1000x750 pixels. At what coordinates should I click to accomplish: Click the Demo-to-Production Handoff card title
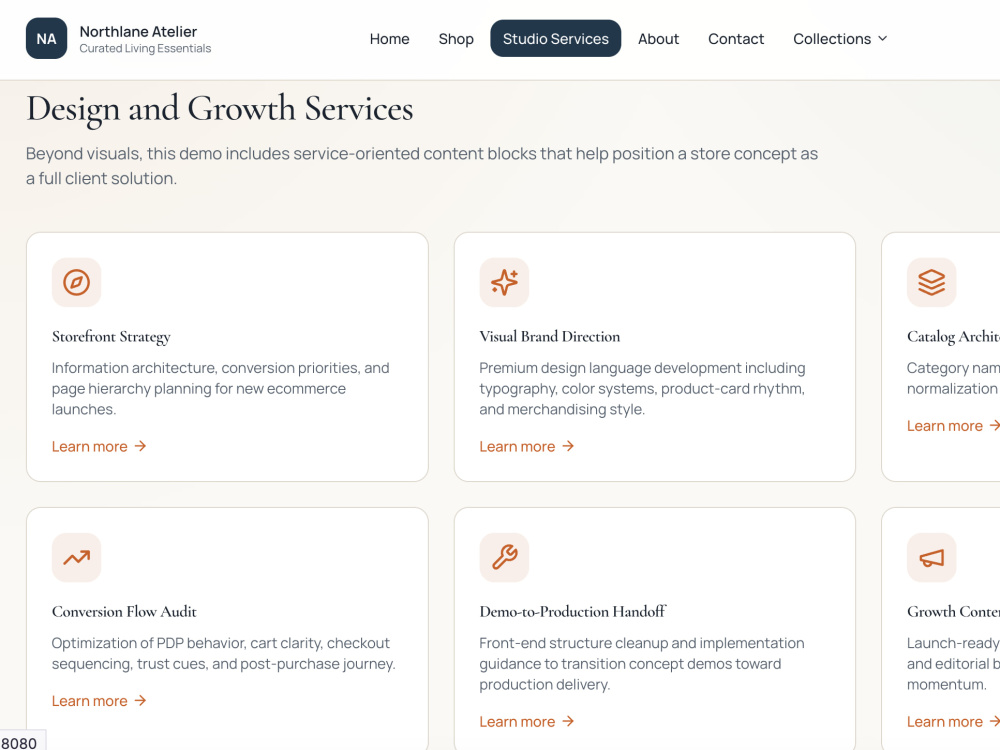(573, 612)
